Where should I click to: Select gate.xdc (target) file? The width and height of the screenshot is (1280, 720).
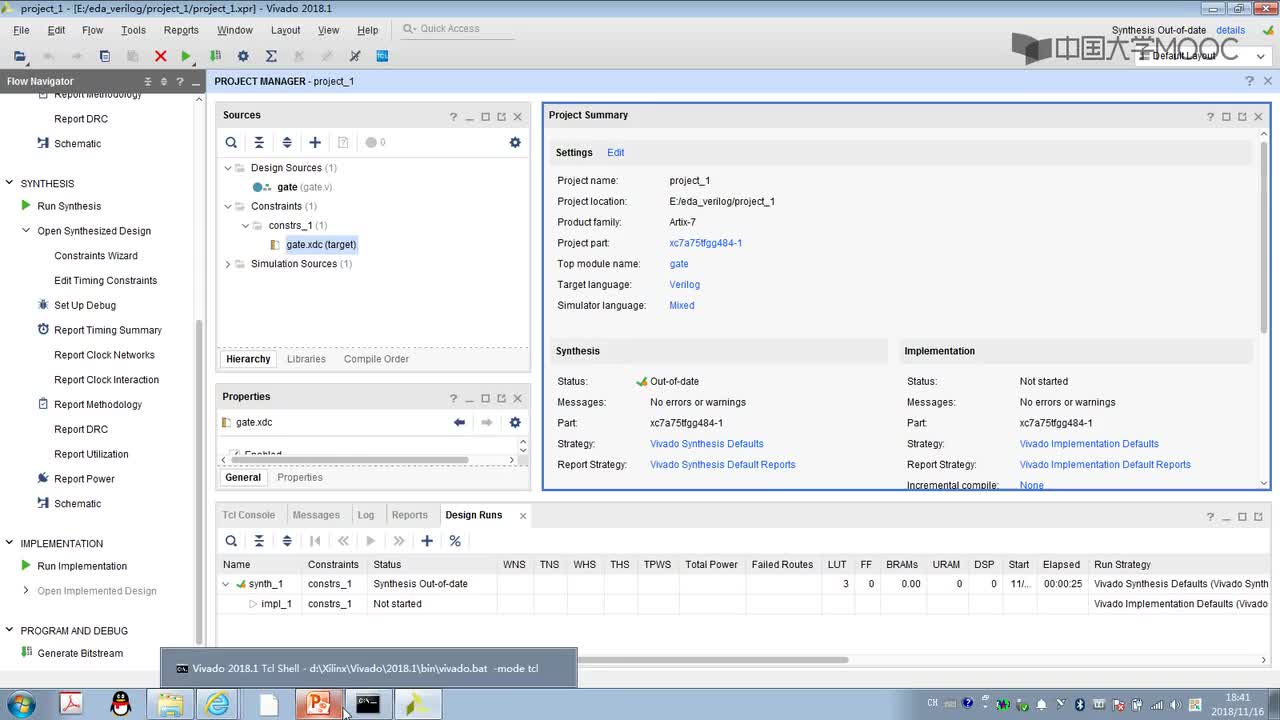[x=321, y=245]
